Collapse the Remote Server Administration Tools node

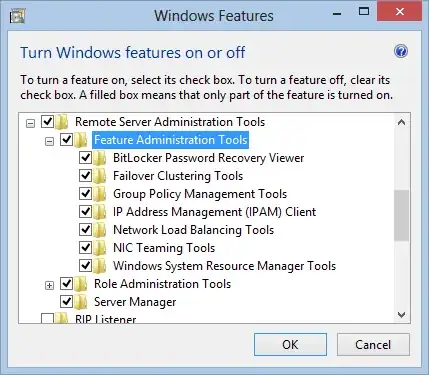pyautogui.click(x=30, y=123)
